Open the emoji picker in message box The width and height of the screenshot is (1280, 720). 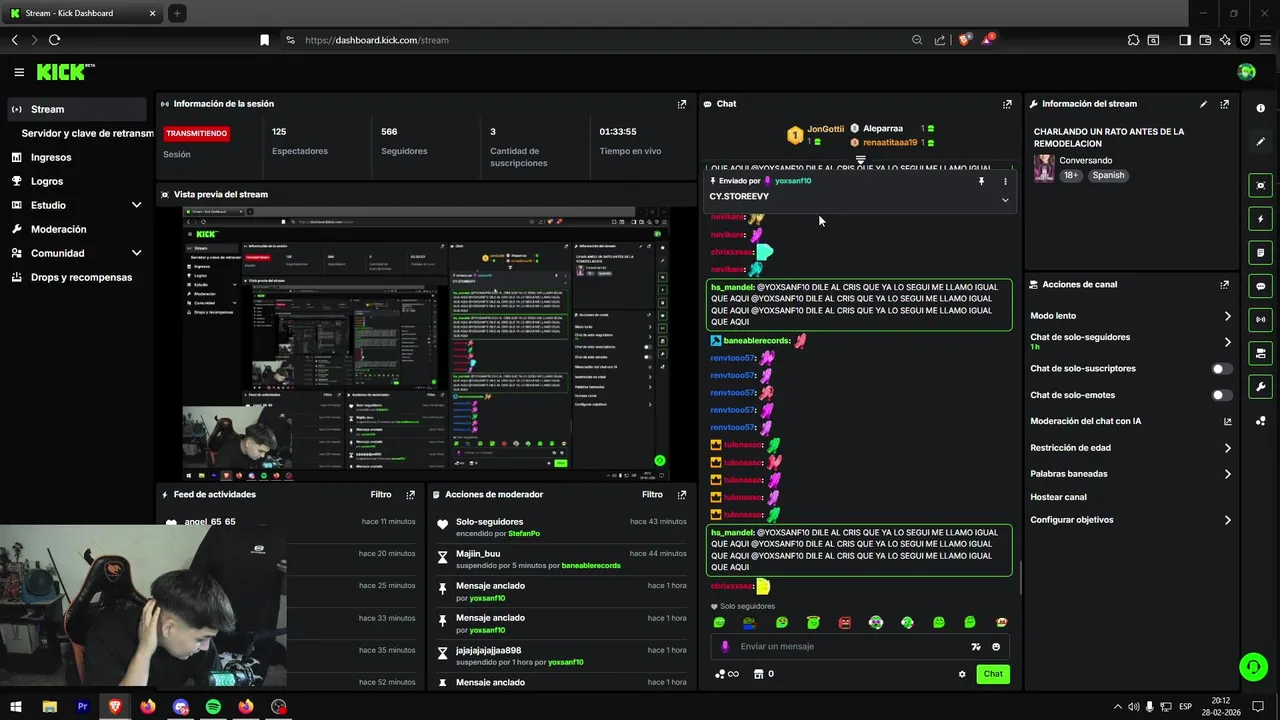[996, 647]
